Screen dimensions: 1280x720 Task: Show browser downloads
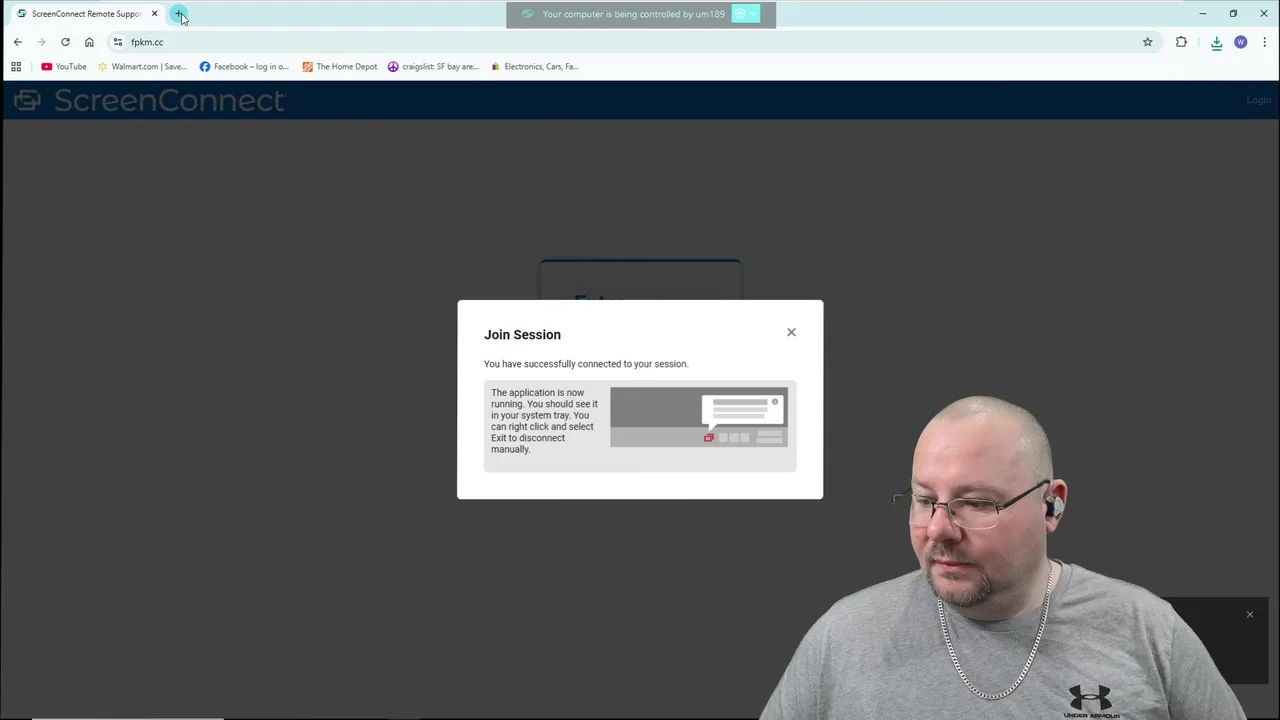click(1216, 42)
